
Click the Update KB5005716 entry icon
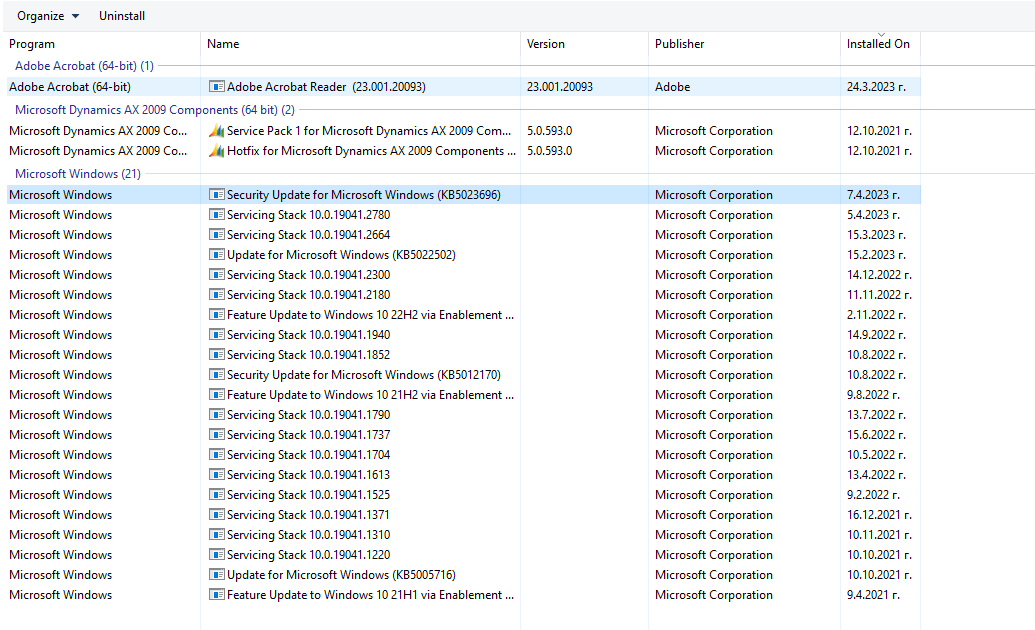click(x=216, y=574)
